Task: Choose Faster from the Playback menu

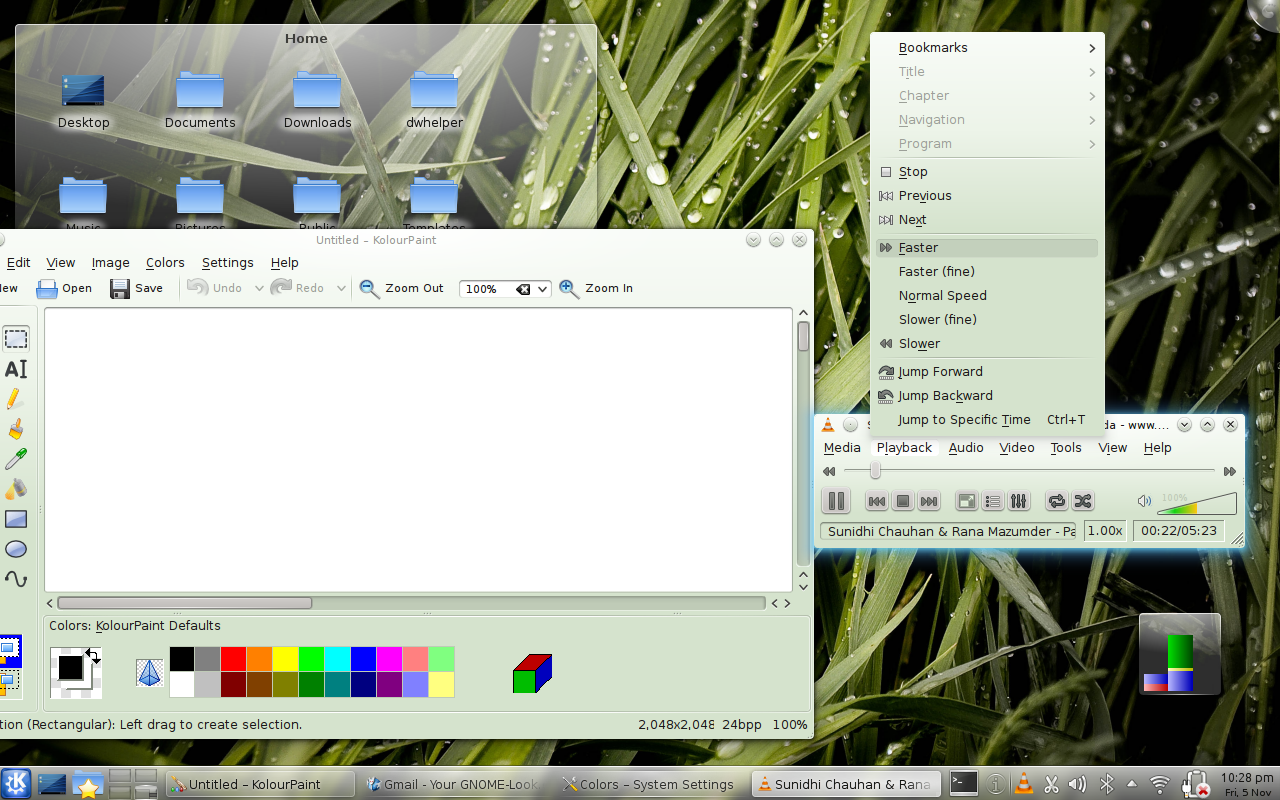Action: [x=987, y=248]
